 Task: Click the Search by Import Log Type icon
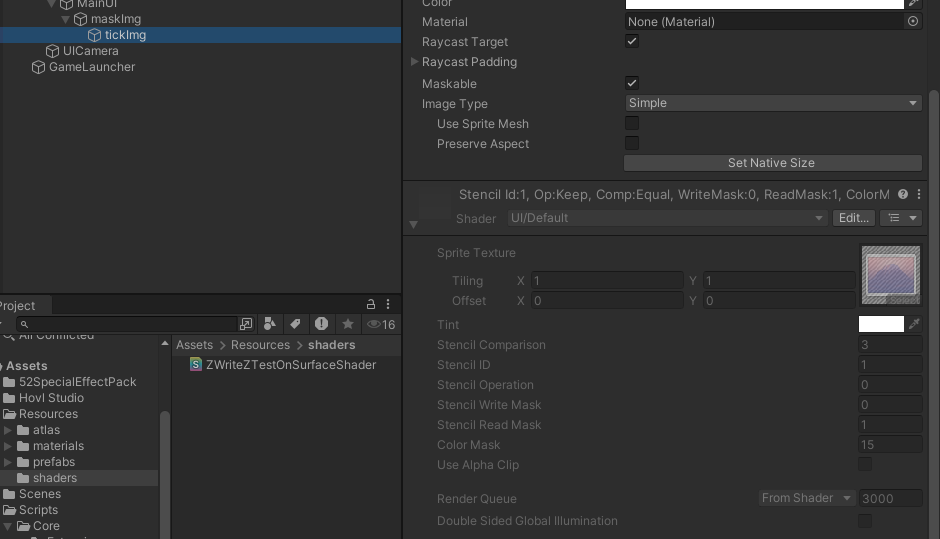321,324
